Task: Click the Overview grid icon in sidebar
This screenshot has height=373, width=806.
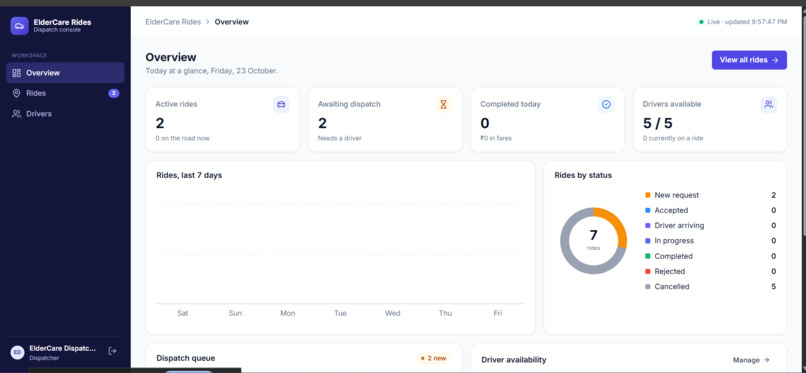Action: (16, 73)
